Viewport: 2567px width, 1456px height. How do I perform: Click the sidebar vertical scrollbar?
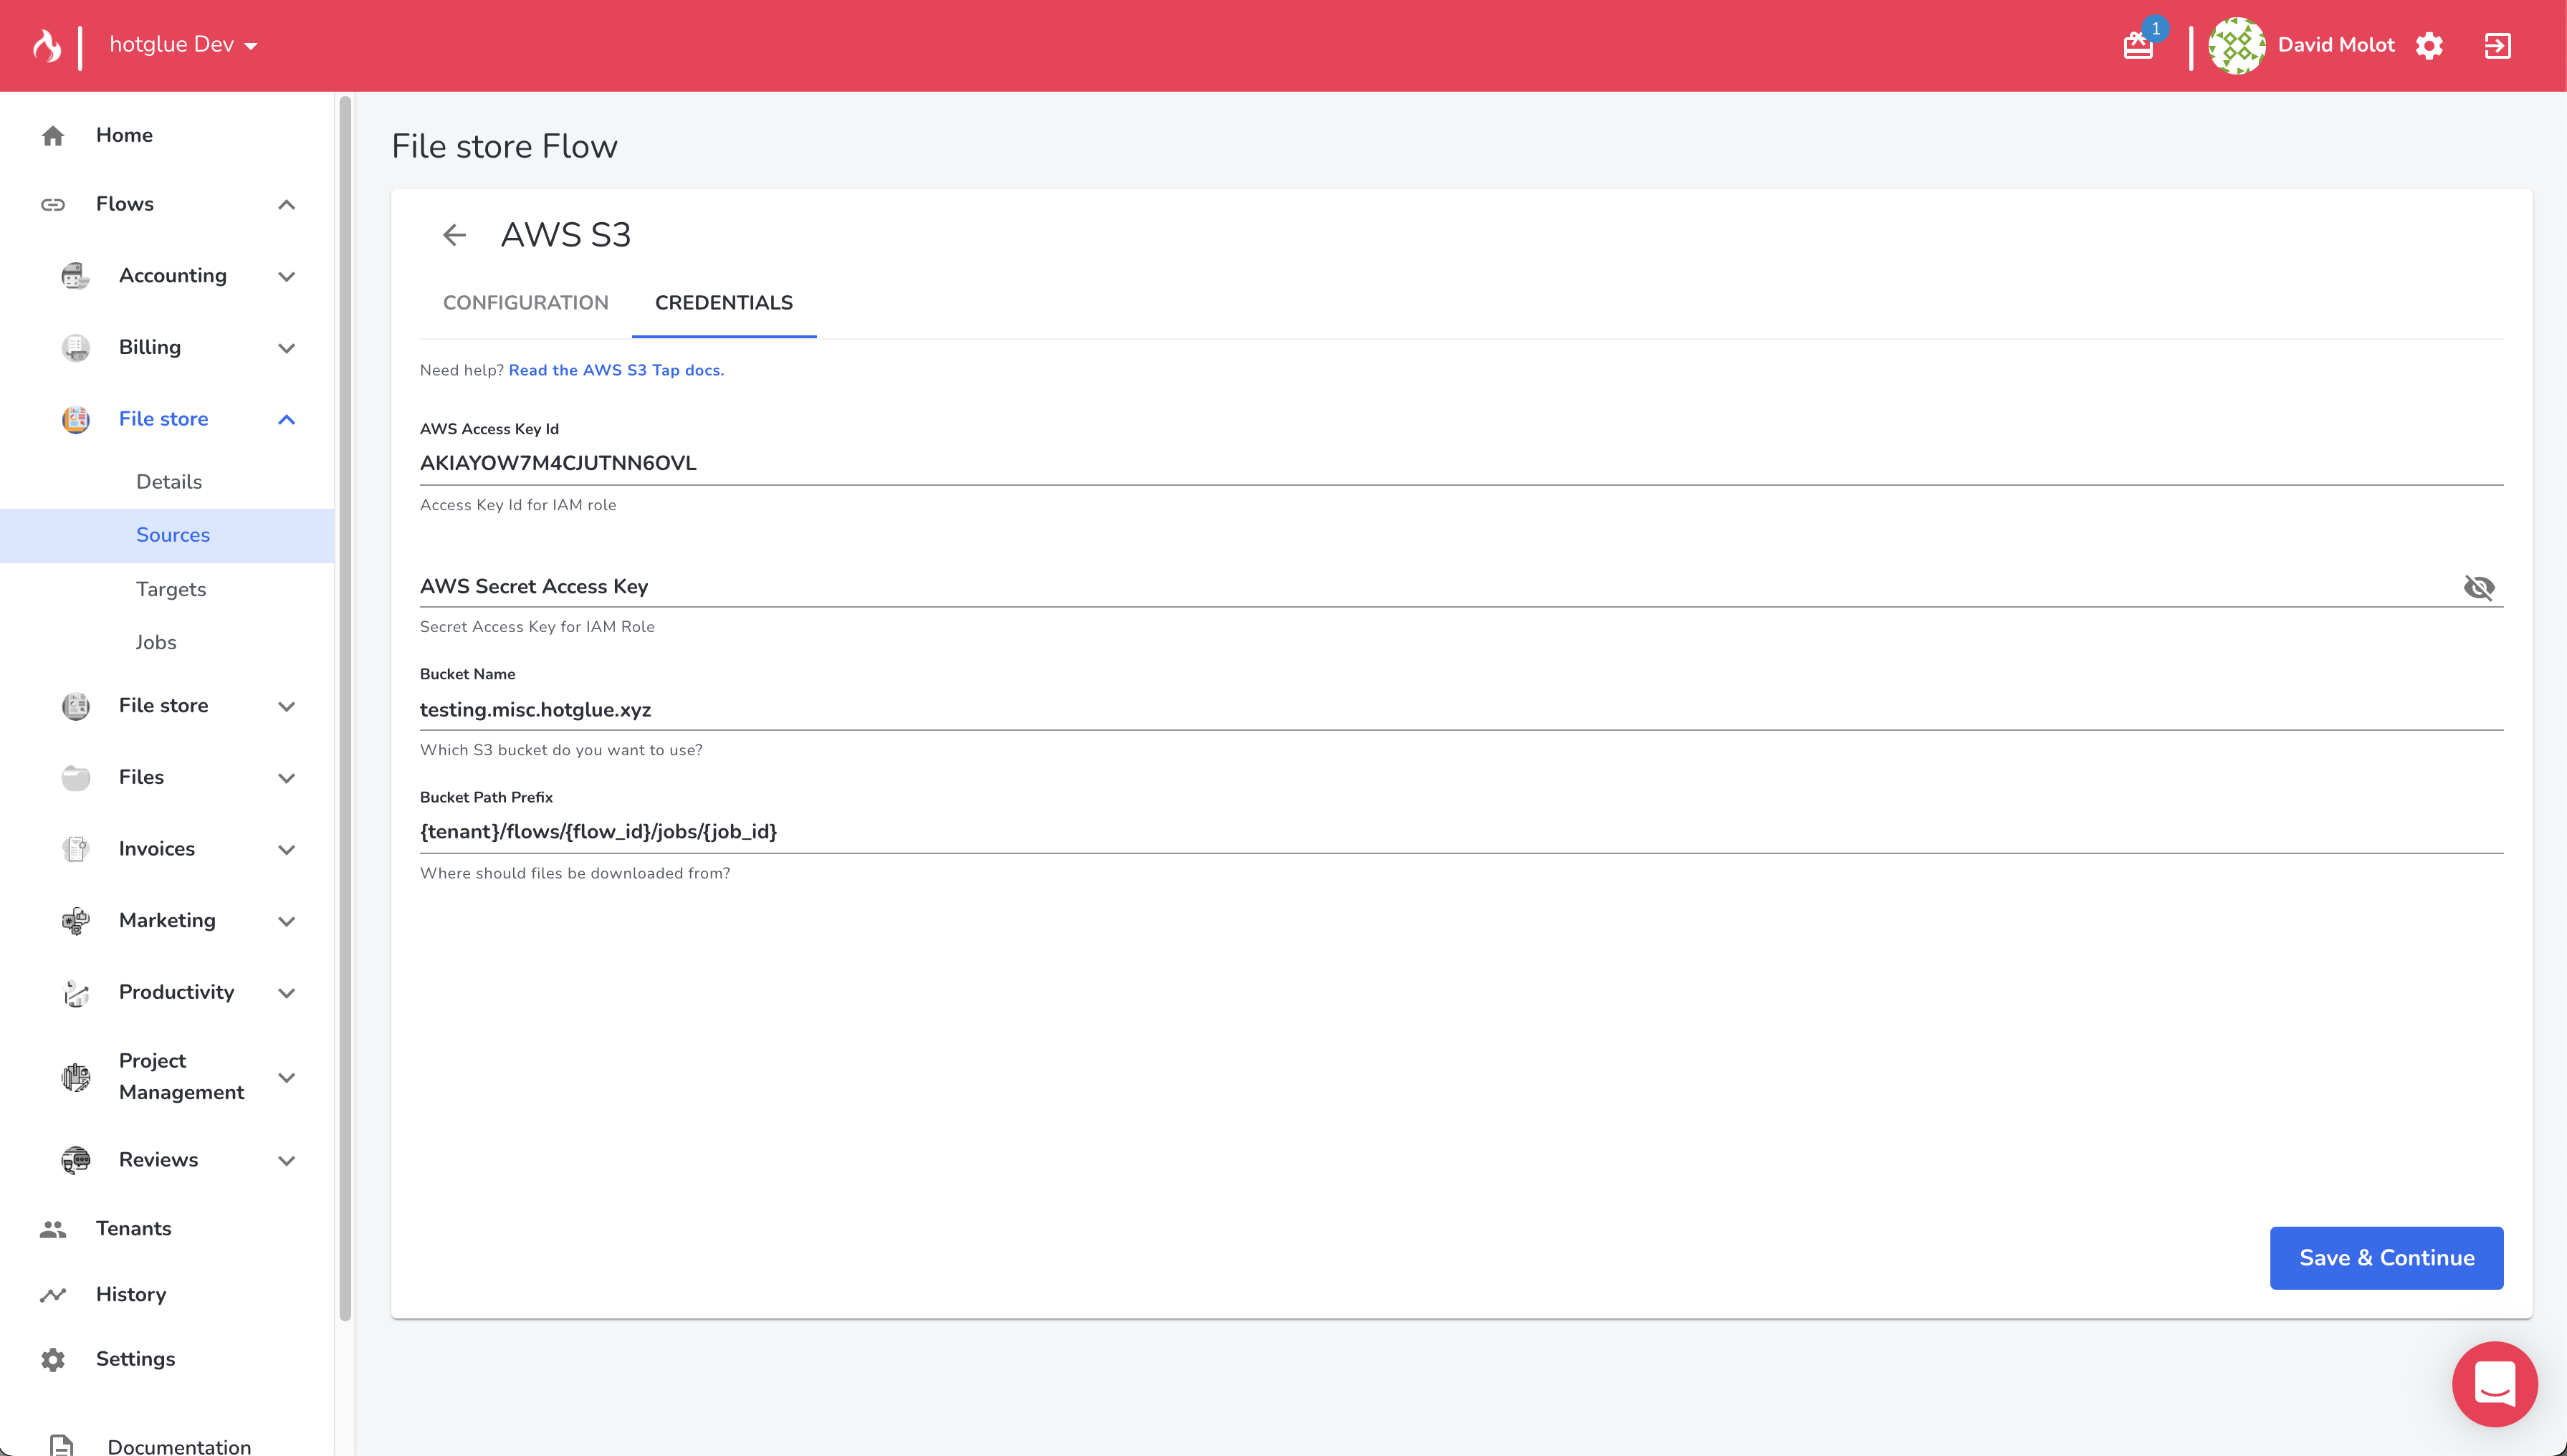(345, 700)
